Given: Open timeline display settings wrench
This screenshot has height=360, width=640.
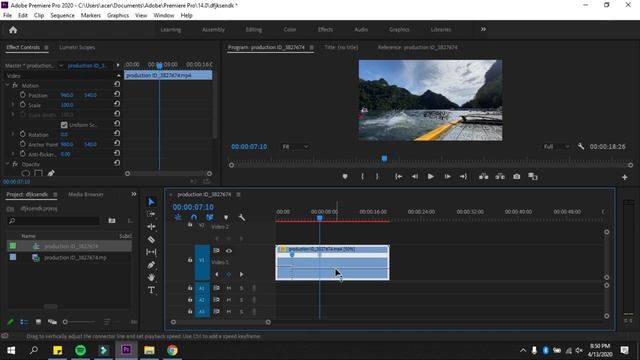Looking at the screenshot, I should click(x=242, y=218).
